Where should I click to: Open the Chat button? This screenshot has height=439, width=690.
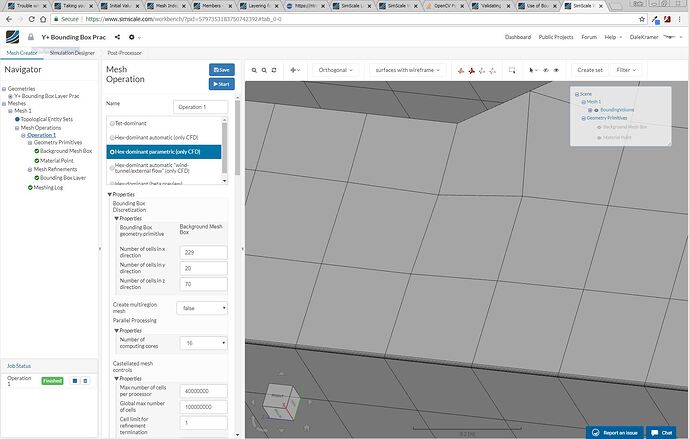661,433
